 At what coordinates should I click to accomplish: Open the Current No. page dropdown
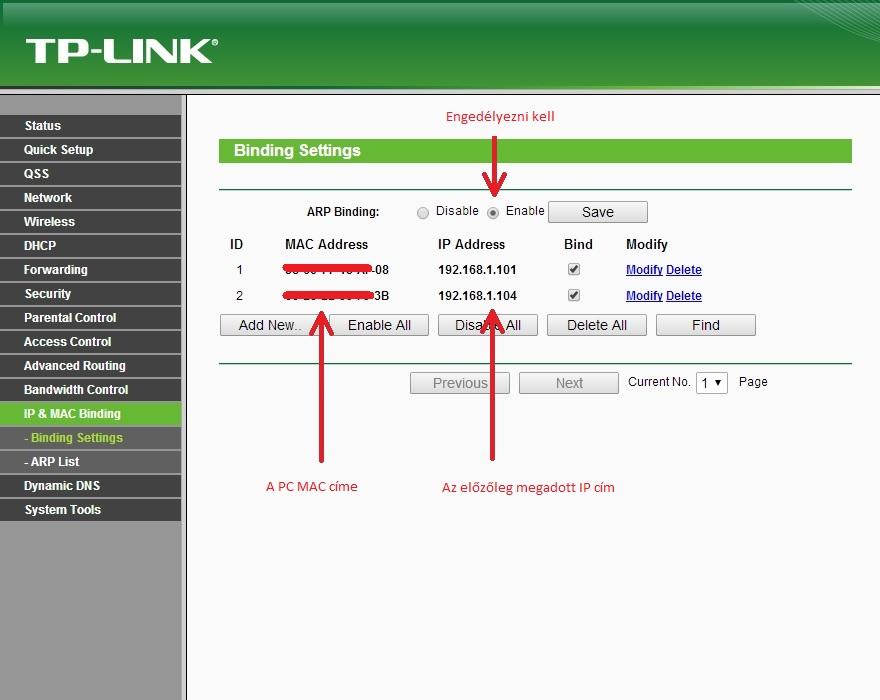712,383
